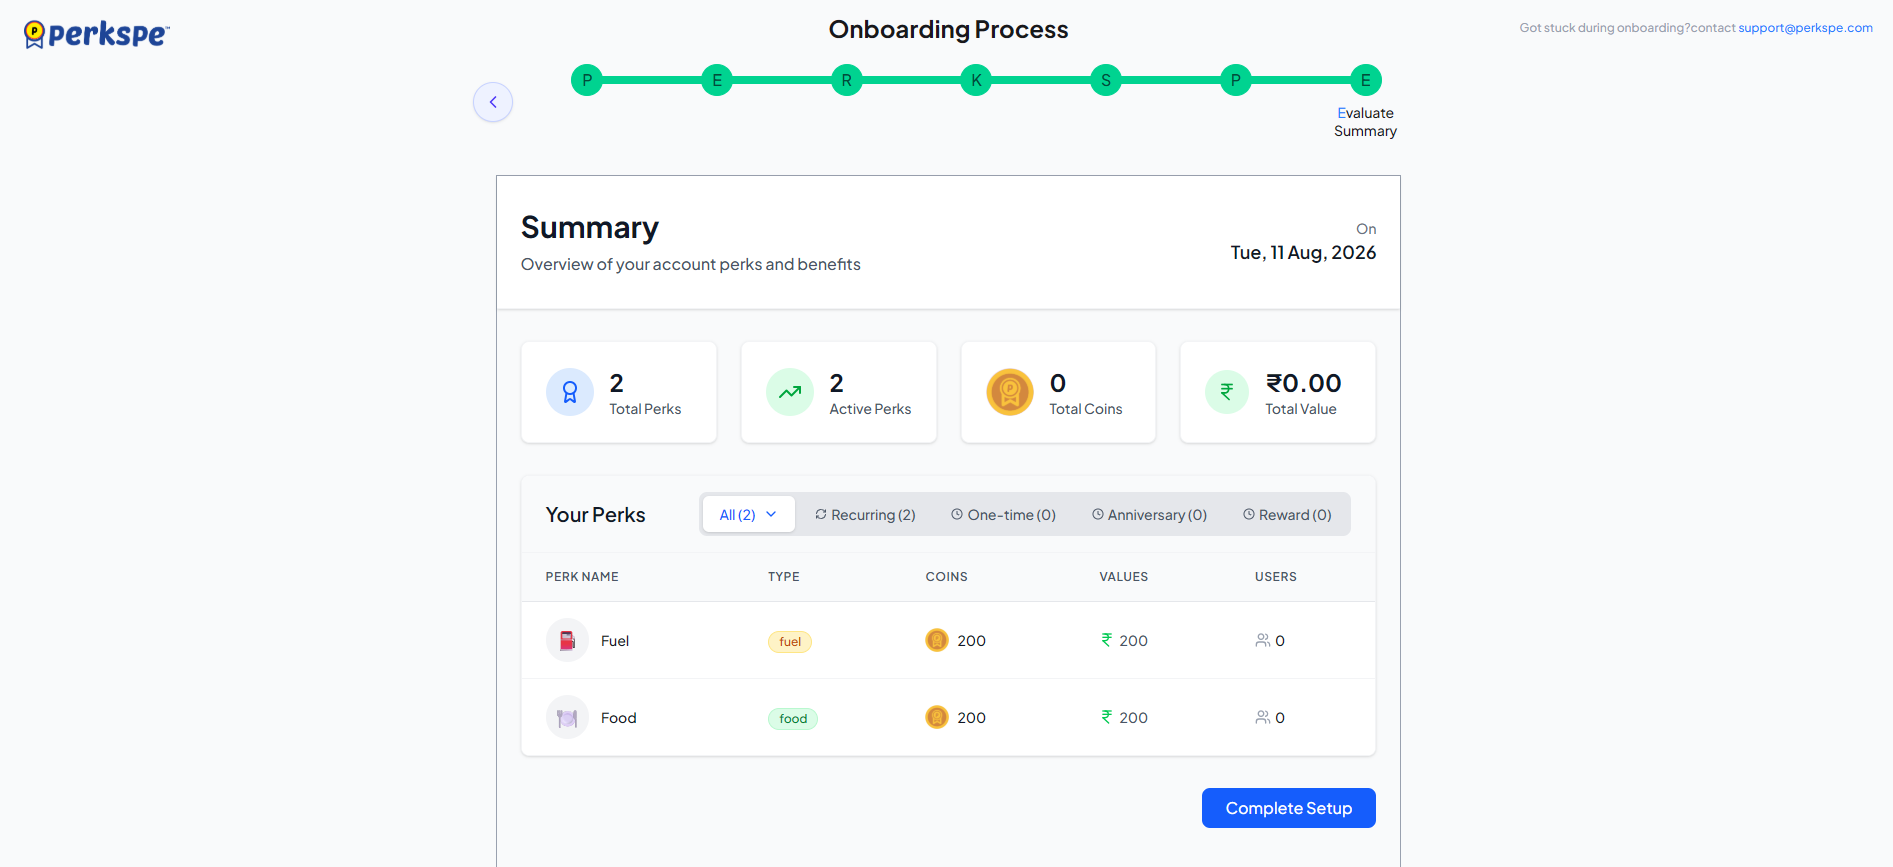Select the R onboarding step circle
The image size is (1893, 867).
tap(847, 80)
